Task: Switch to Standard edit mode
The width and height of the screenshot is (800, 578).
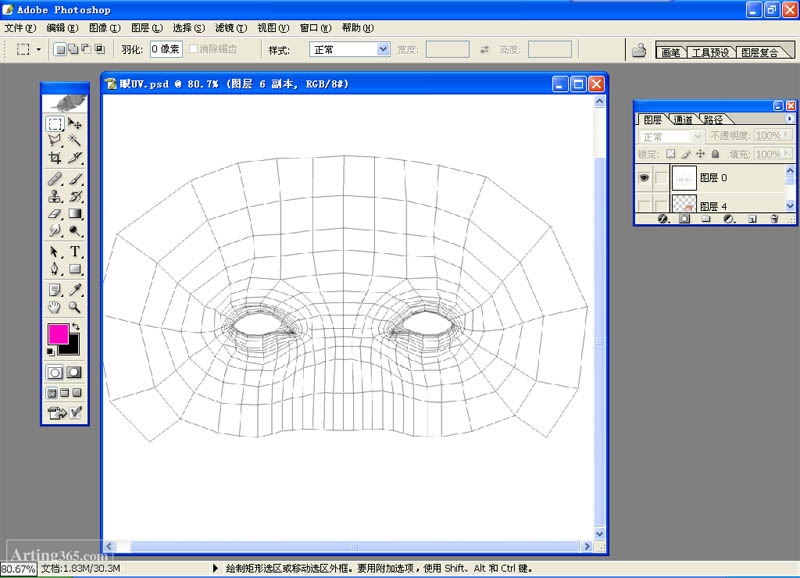Action: [x=55, y=372]
